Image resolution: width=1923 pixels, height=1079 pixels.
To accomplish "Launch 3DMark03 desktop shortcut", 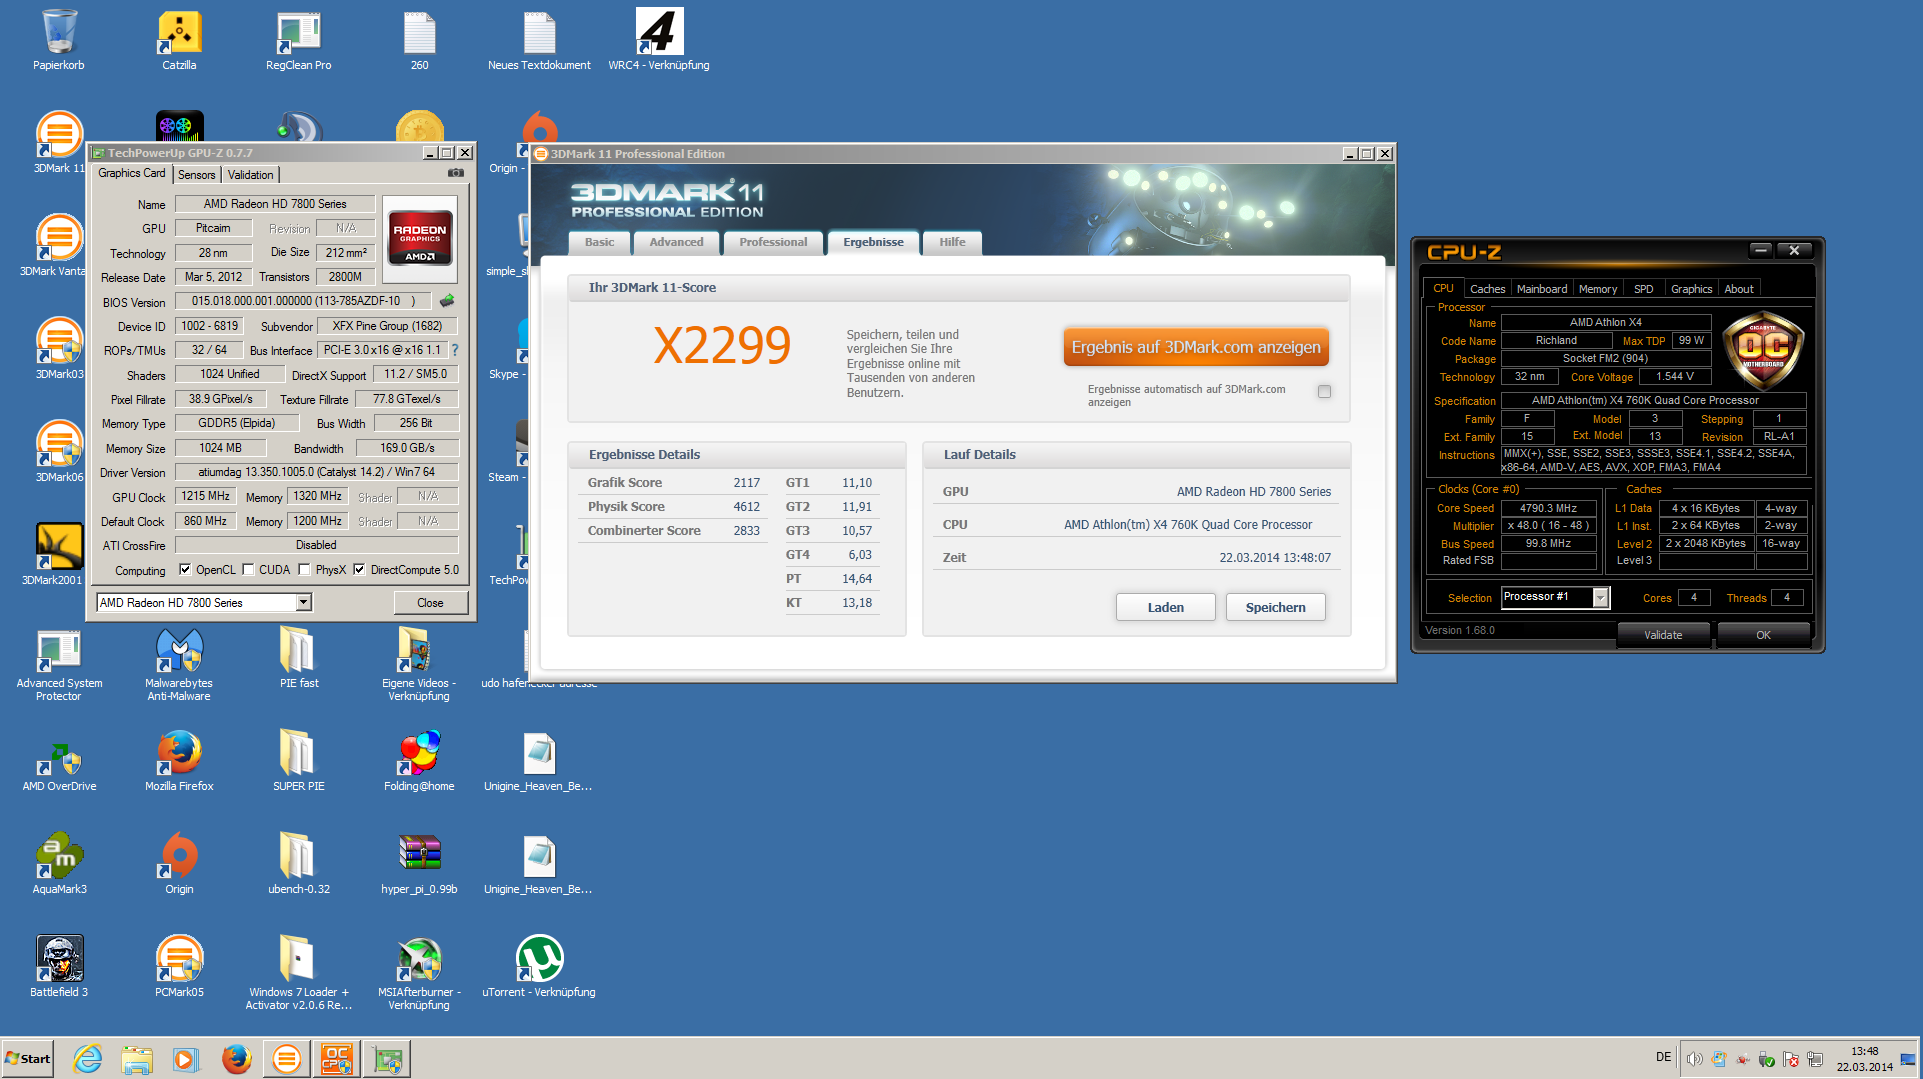I will click(59, 348).
